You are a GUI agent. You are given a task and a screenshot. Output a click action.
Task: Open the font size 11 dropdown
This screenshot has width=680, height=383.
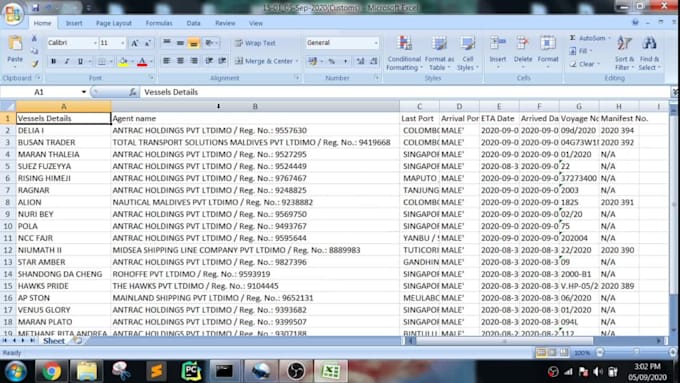(x=123, y=43)
